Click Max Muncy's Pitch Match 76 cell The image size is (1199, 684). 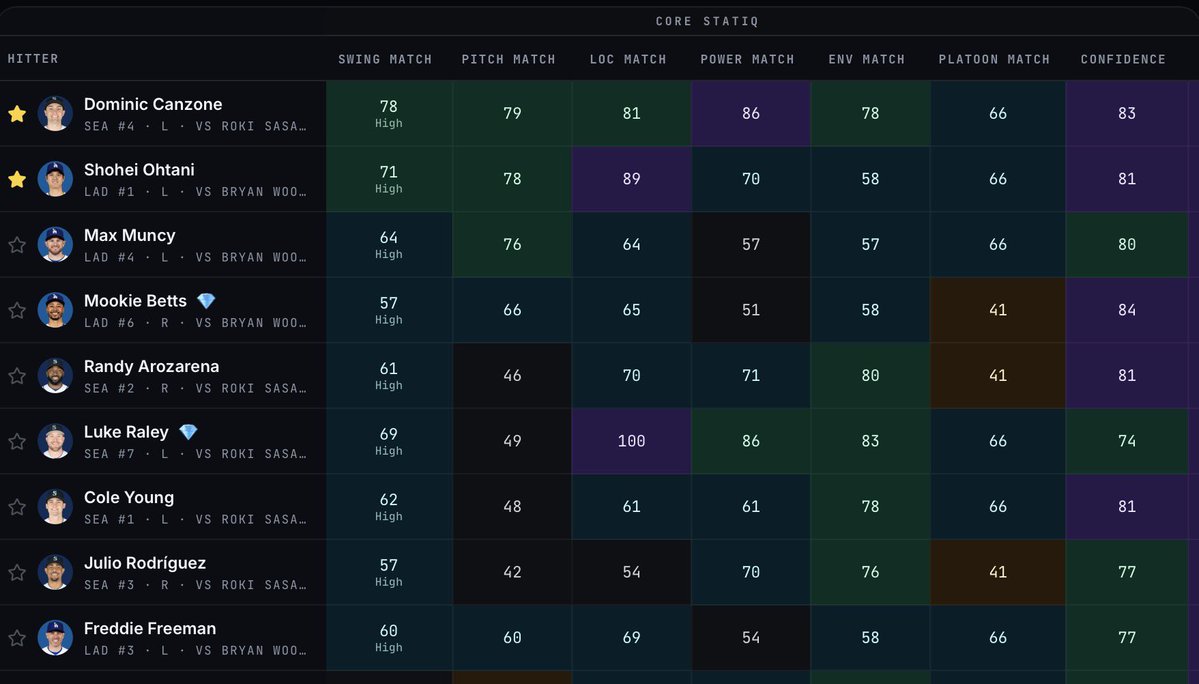click(x=512, y=245)
